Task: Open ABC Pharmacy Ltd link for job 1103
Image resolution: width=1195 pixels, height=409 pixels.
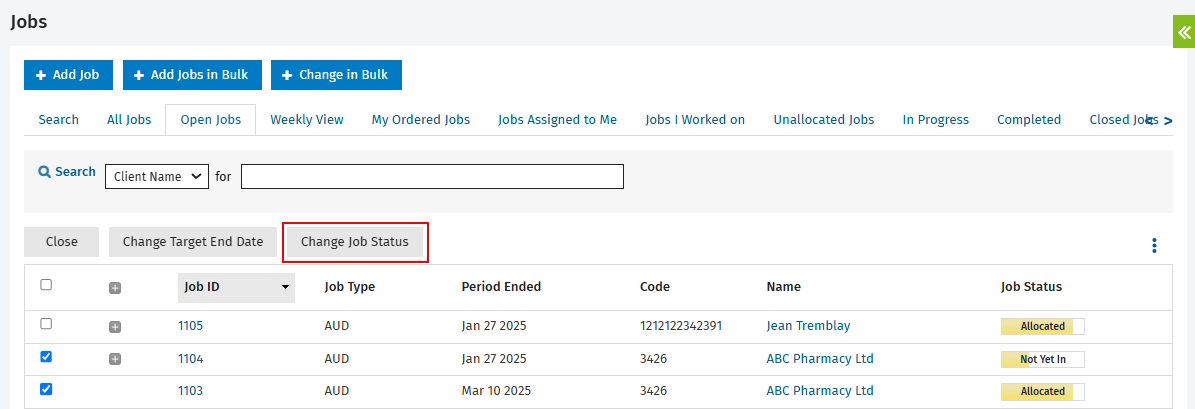Action: click(820, 391)
